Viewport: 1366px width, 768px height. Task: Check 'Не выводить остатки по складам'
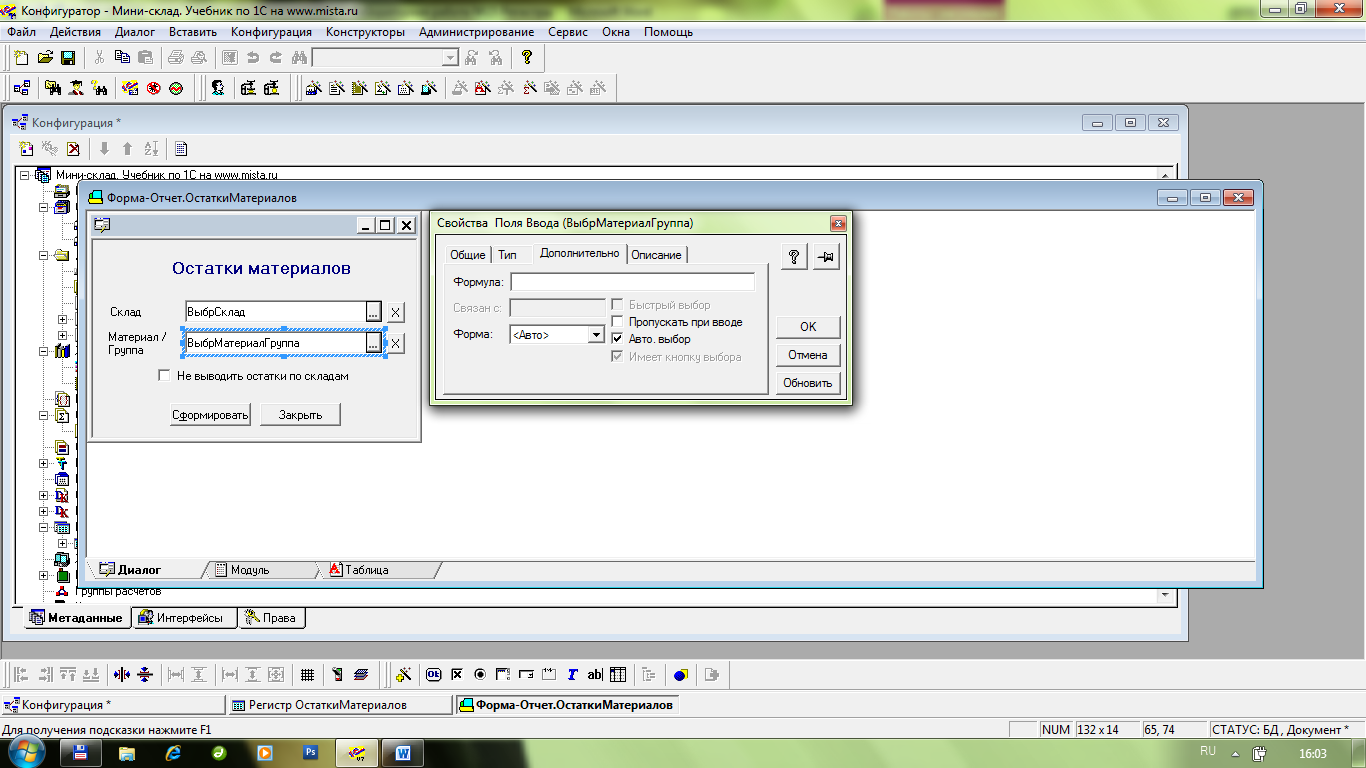click(x=164, y=376)
